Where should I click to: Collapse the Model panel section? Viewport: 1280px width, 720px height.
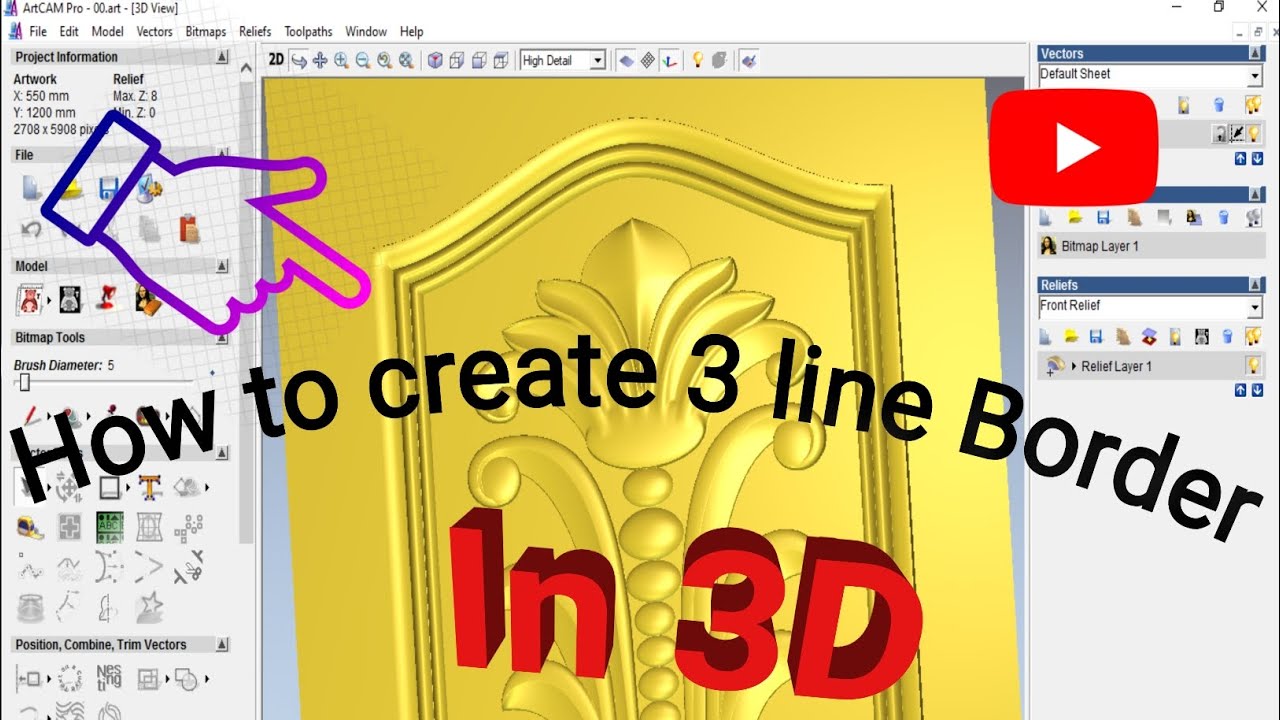(222, 267)
